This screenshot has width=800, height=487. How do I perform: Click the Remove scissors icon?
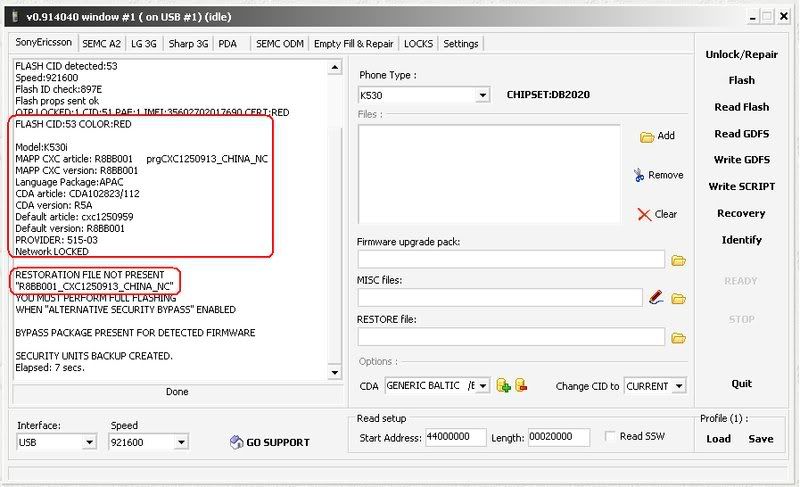point(639,175)
